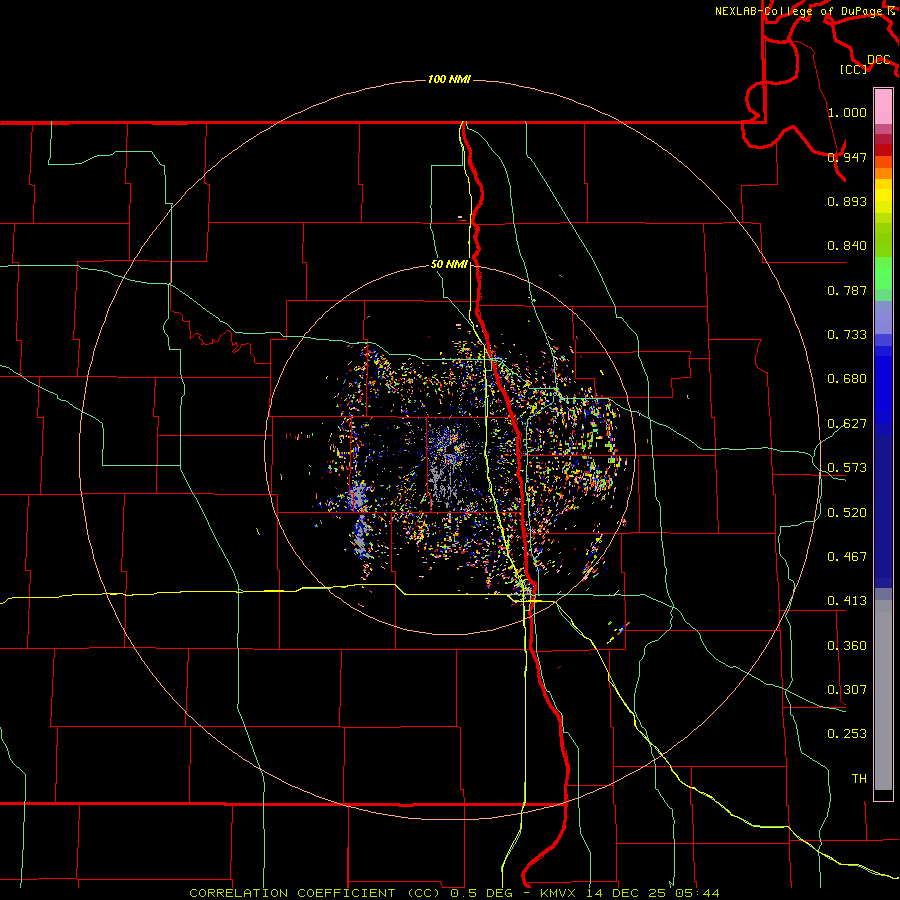Image resolution: width=900 pixels, height=900 pixels.
Task: Select the 0.840 scale value
Action: [847, 246]
